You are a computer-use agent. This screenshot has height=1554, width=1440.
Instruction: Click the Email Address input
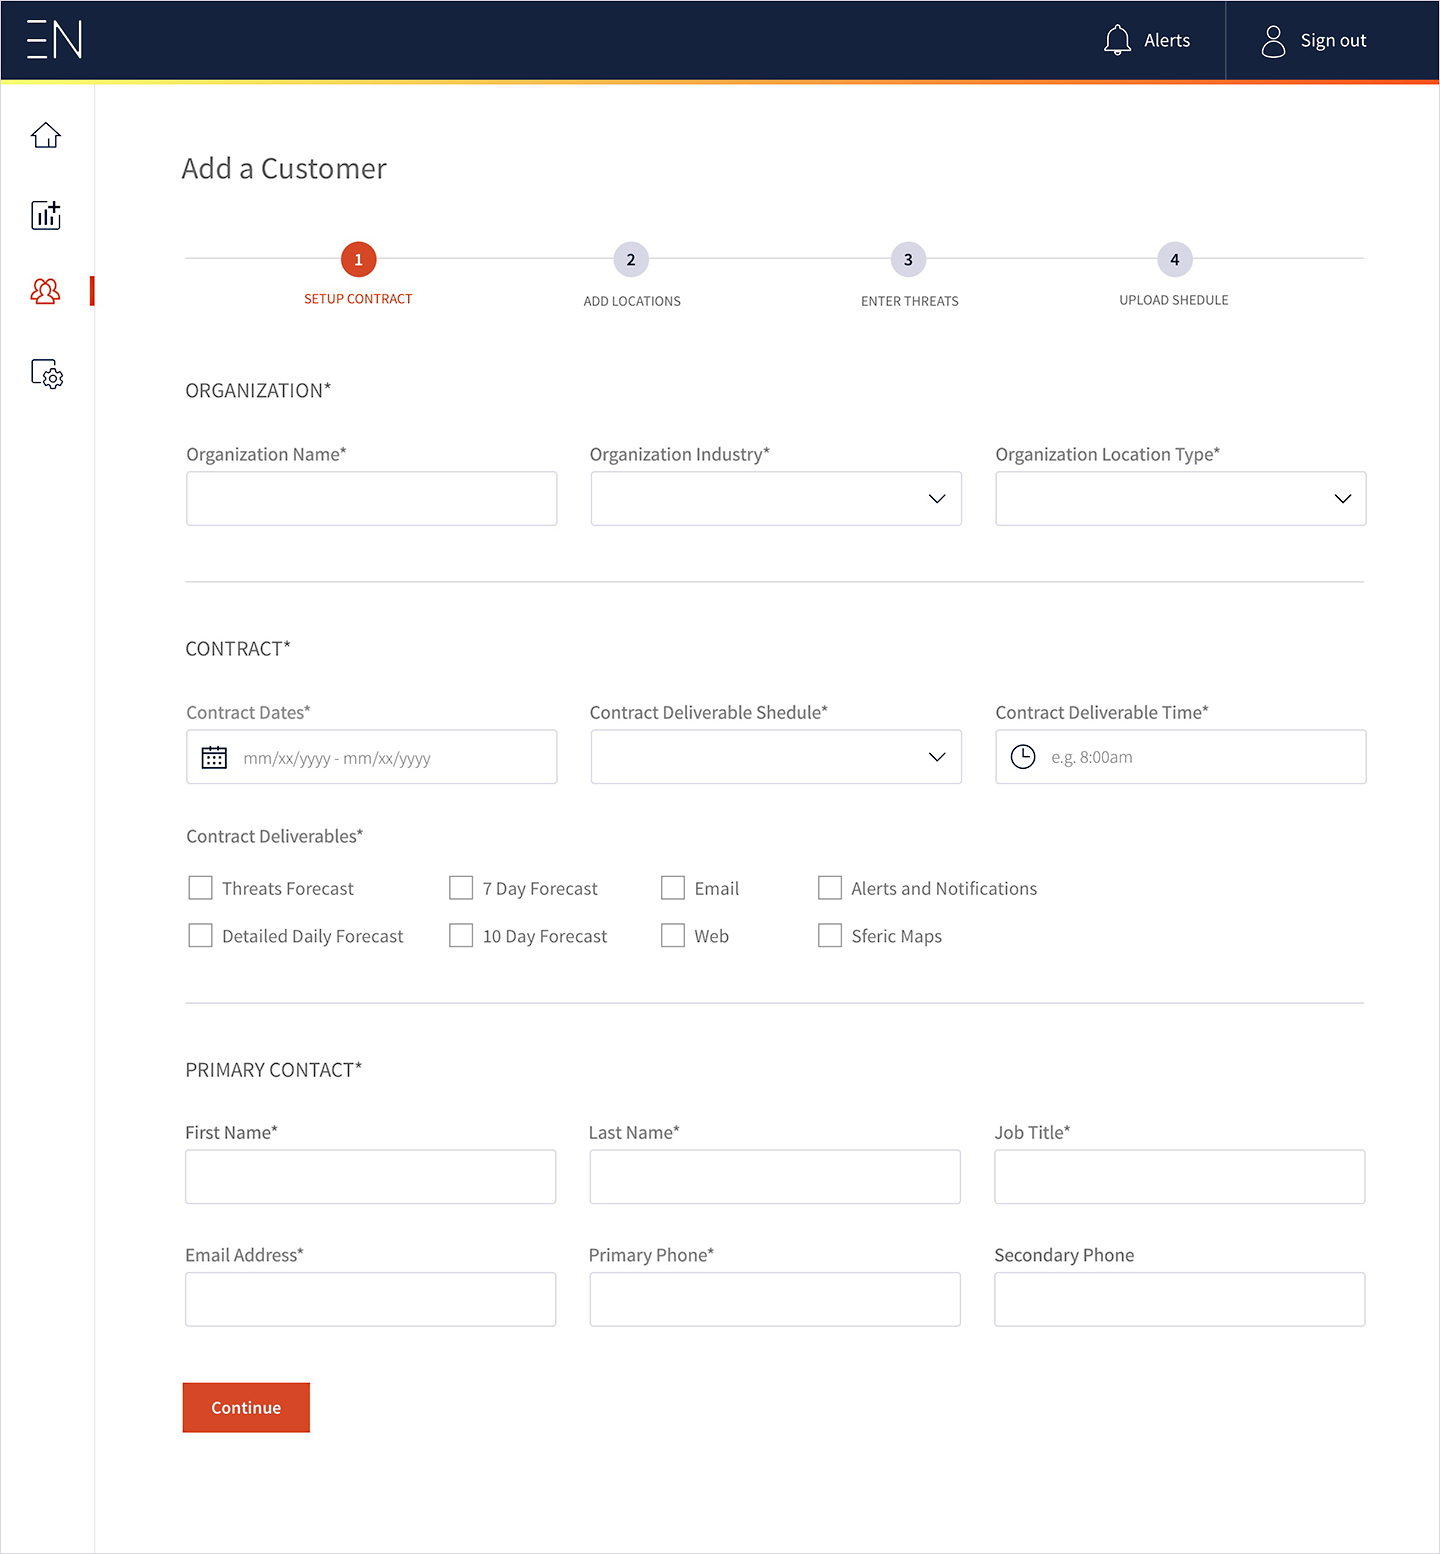pyautogui.click(x=371, y=1299)
